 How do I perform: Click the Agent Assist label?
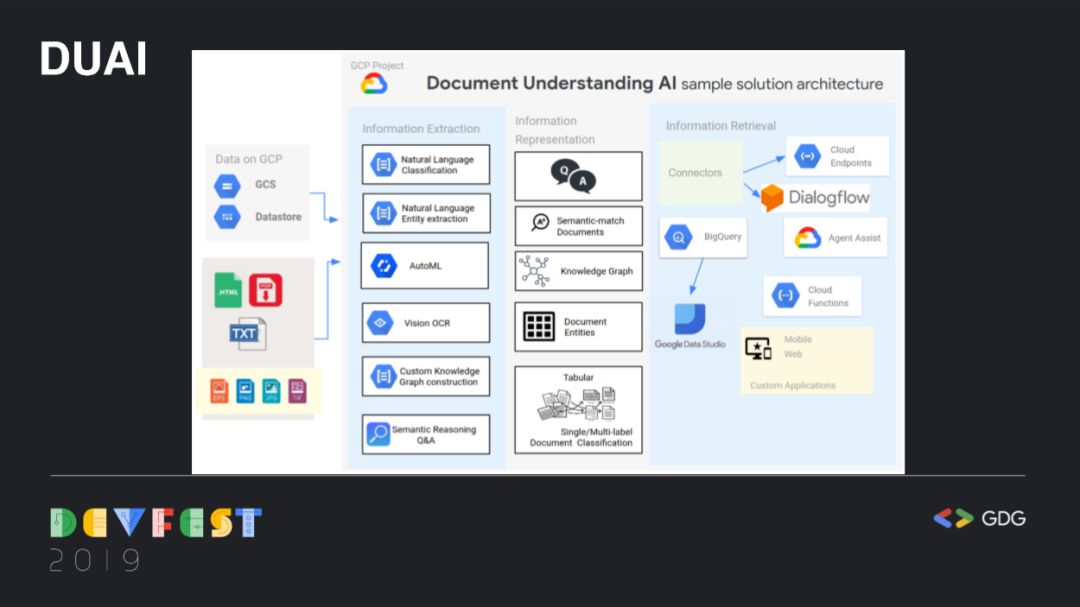(x=854, y=238)
